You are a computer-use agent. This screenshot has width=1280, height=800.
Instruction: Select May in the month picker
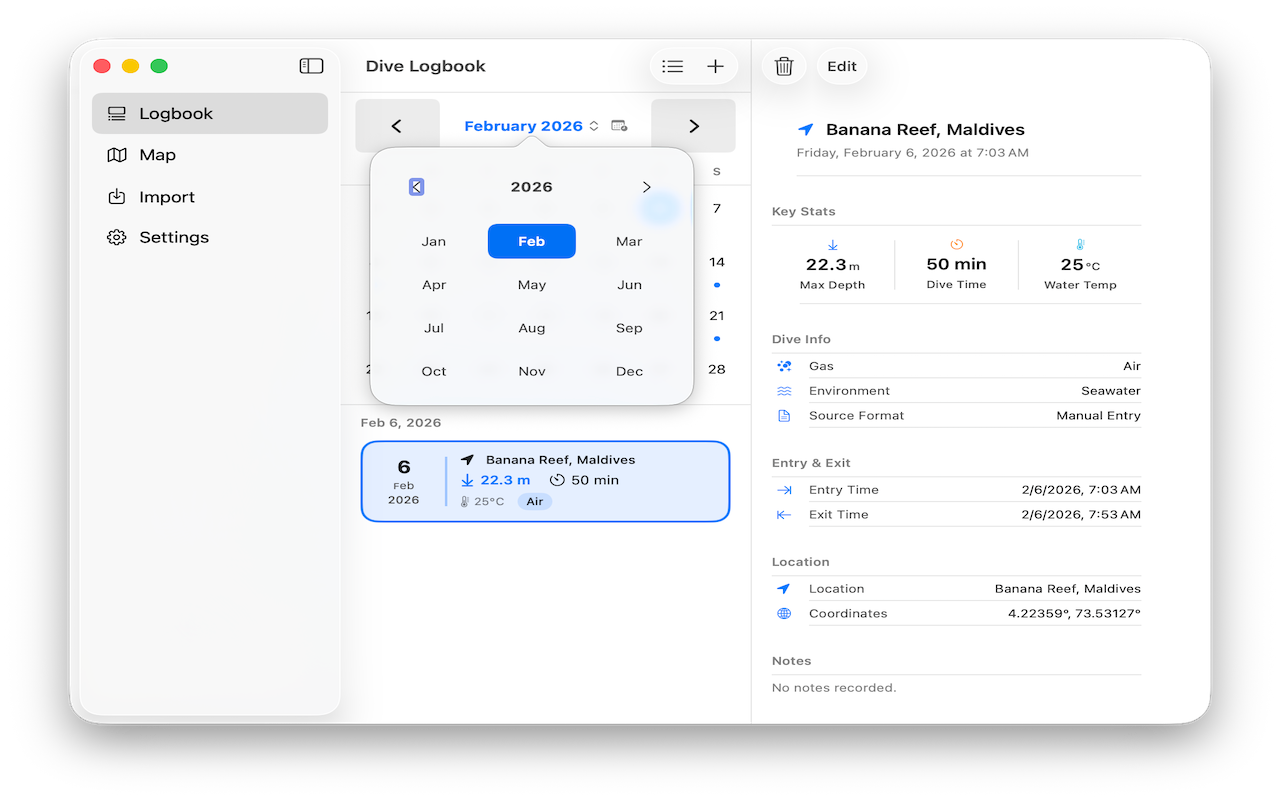click(x=531, y=285)
